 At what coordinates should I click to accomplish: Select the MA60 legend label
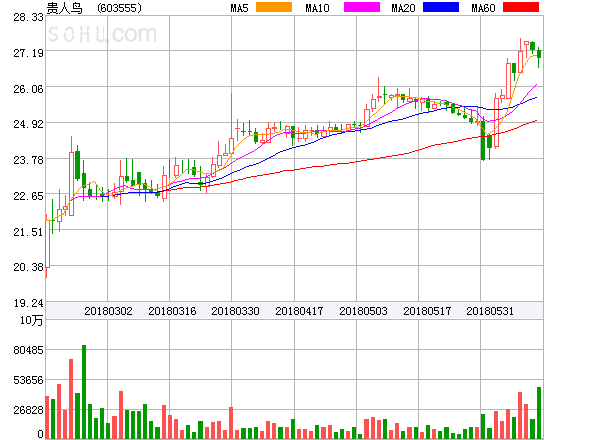click(483, 8)
